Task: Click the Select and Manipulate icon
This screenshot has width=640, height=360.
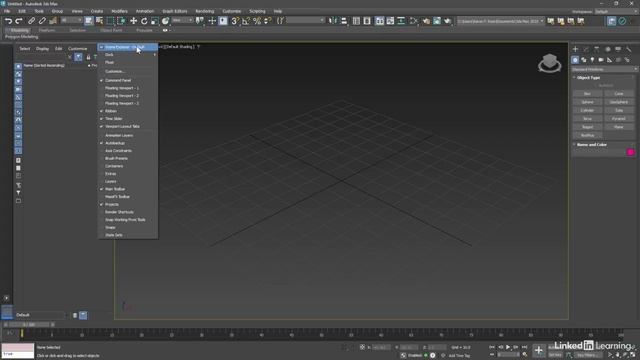Action: click(212, 21)
